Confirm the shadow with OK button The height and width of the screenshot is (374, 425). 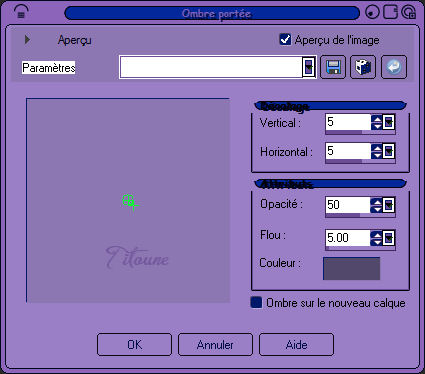click(134, 344)
